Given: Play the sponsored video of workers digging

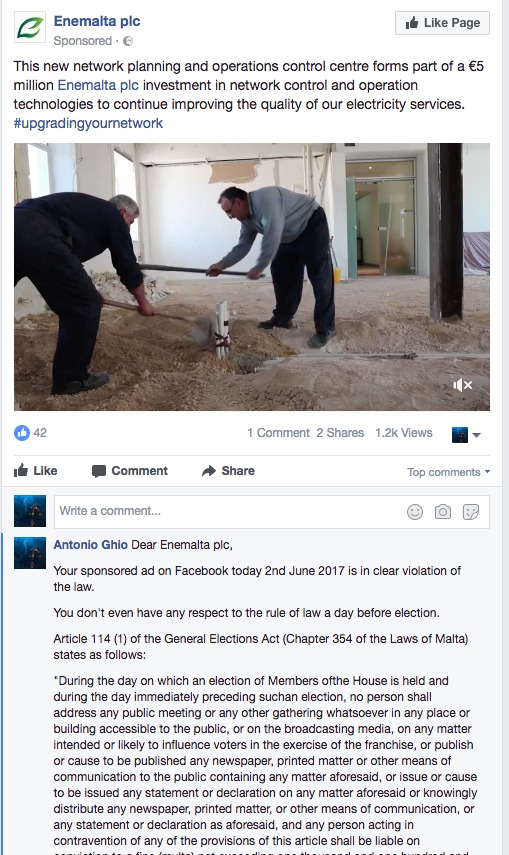Looking at the screenshot, I should coord(251,277).
